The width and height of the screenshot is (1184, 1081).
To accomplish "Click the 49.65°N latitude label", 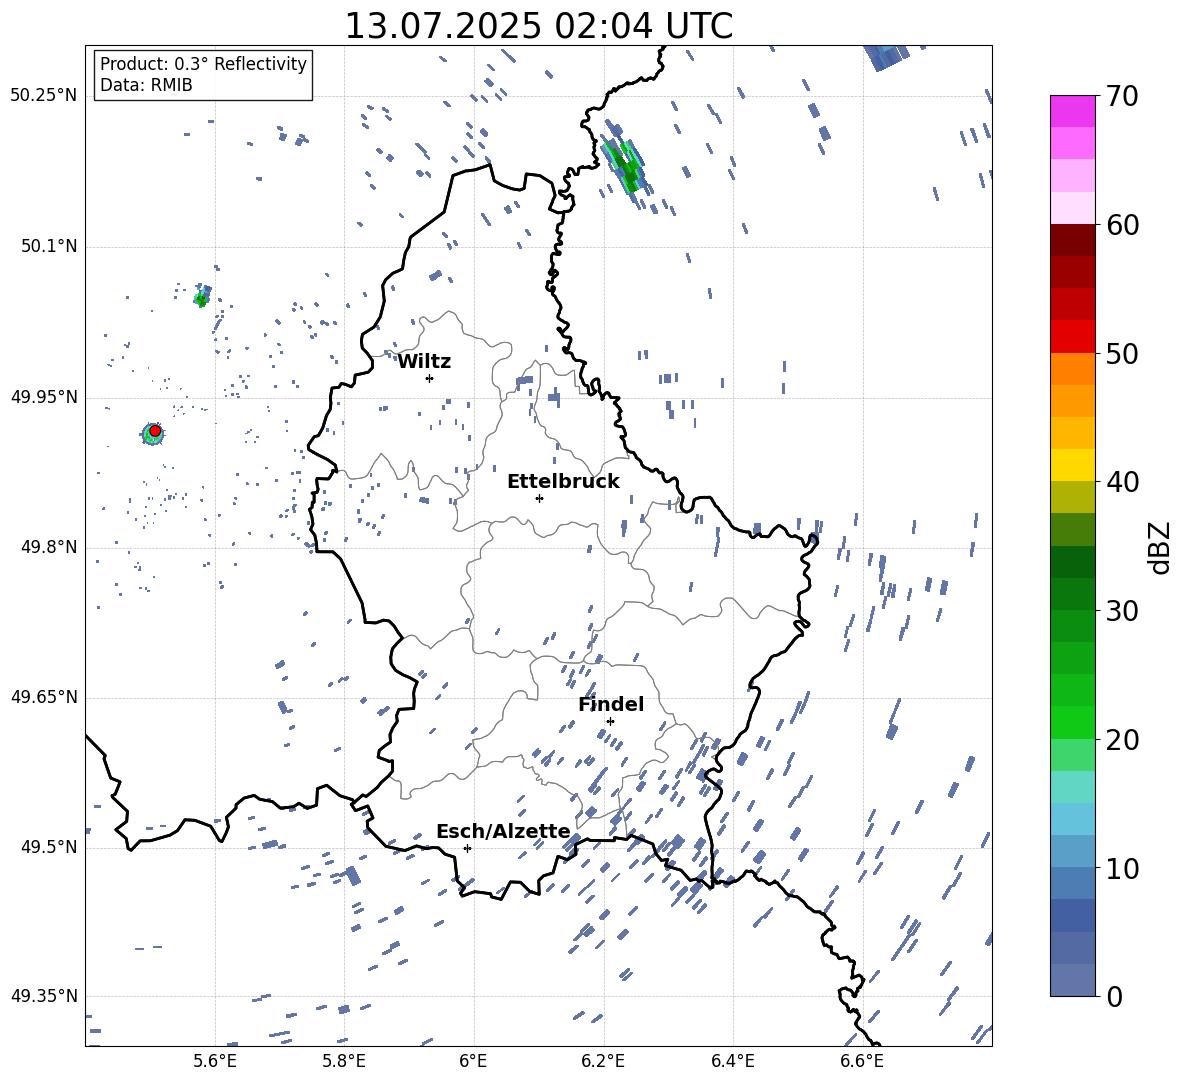I will tap(44, 697).
